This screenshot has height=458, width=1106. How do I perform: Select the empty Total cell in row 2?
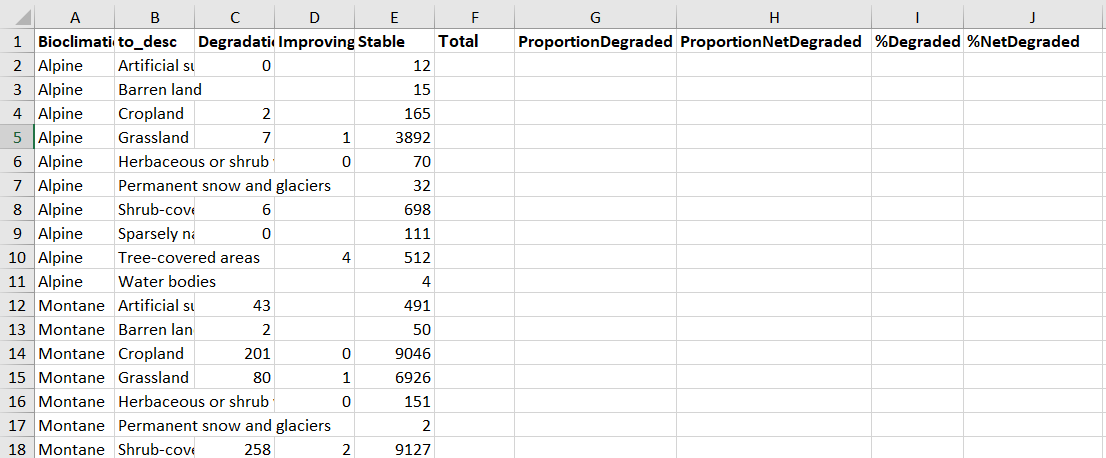tap(474, 65)
